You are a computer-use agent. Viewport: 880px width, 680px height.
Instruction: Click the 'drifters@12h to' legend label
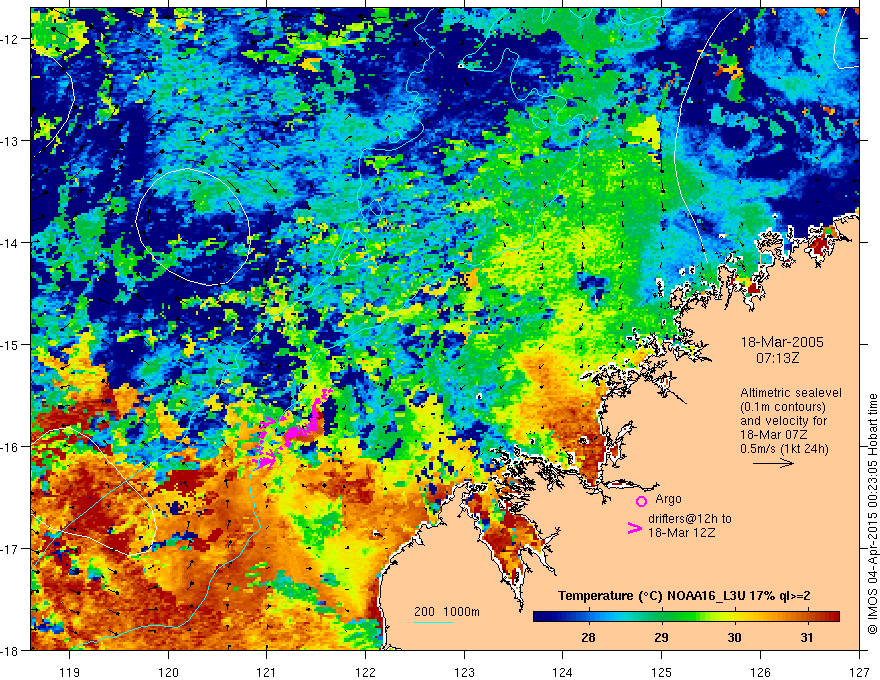pos(690,519)
